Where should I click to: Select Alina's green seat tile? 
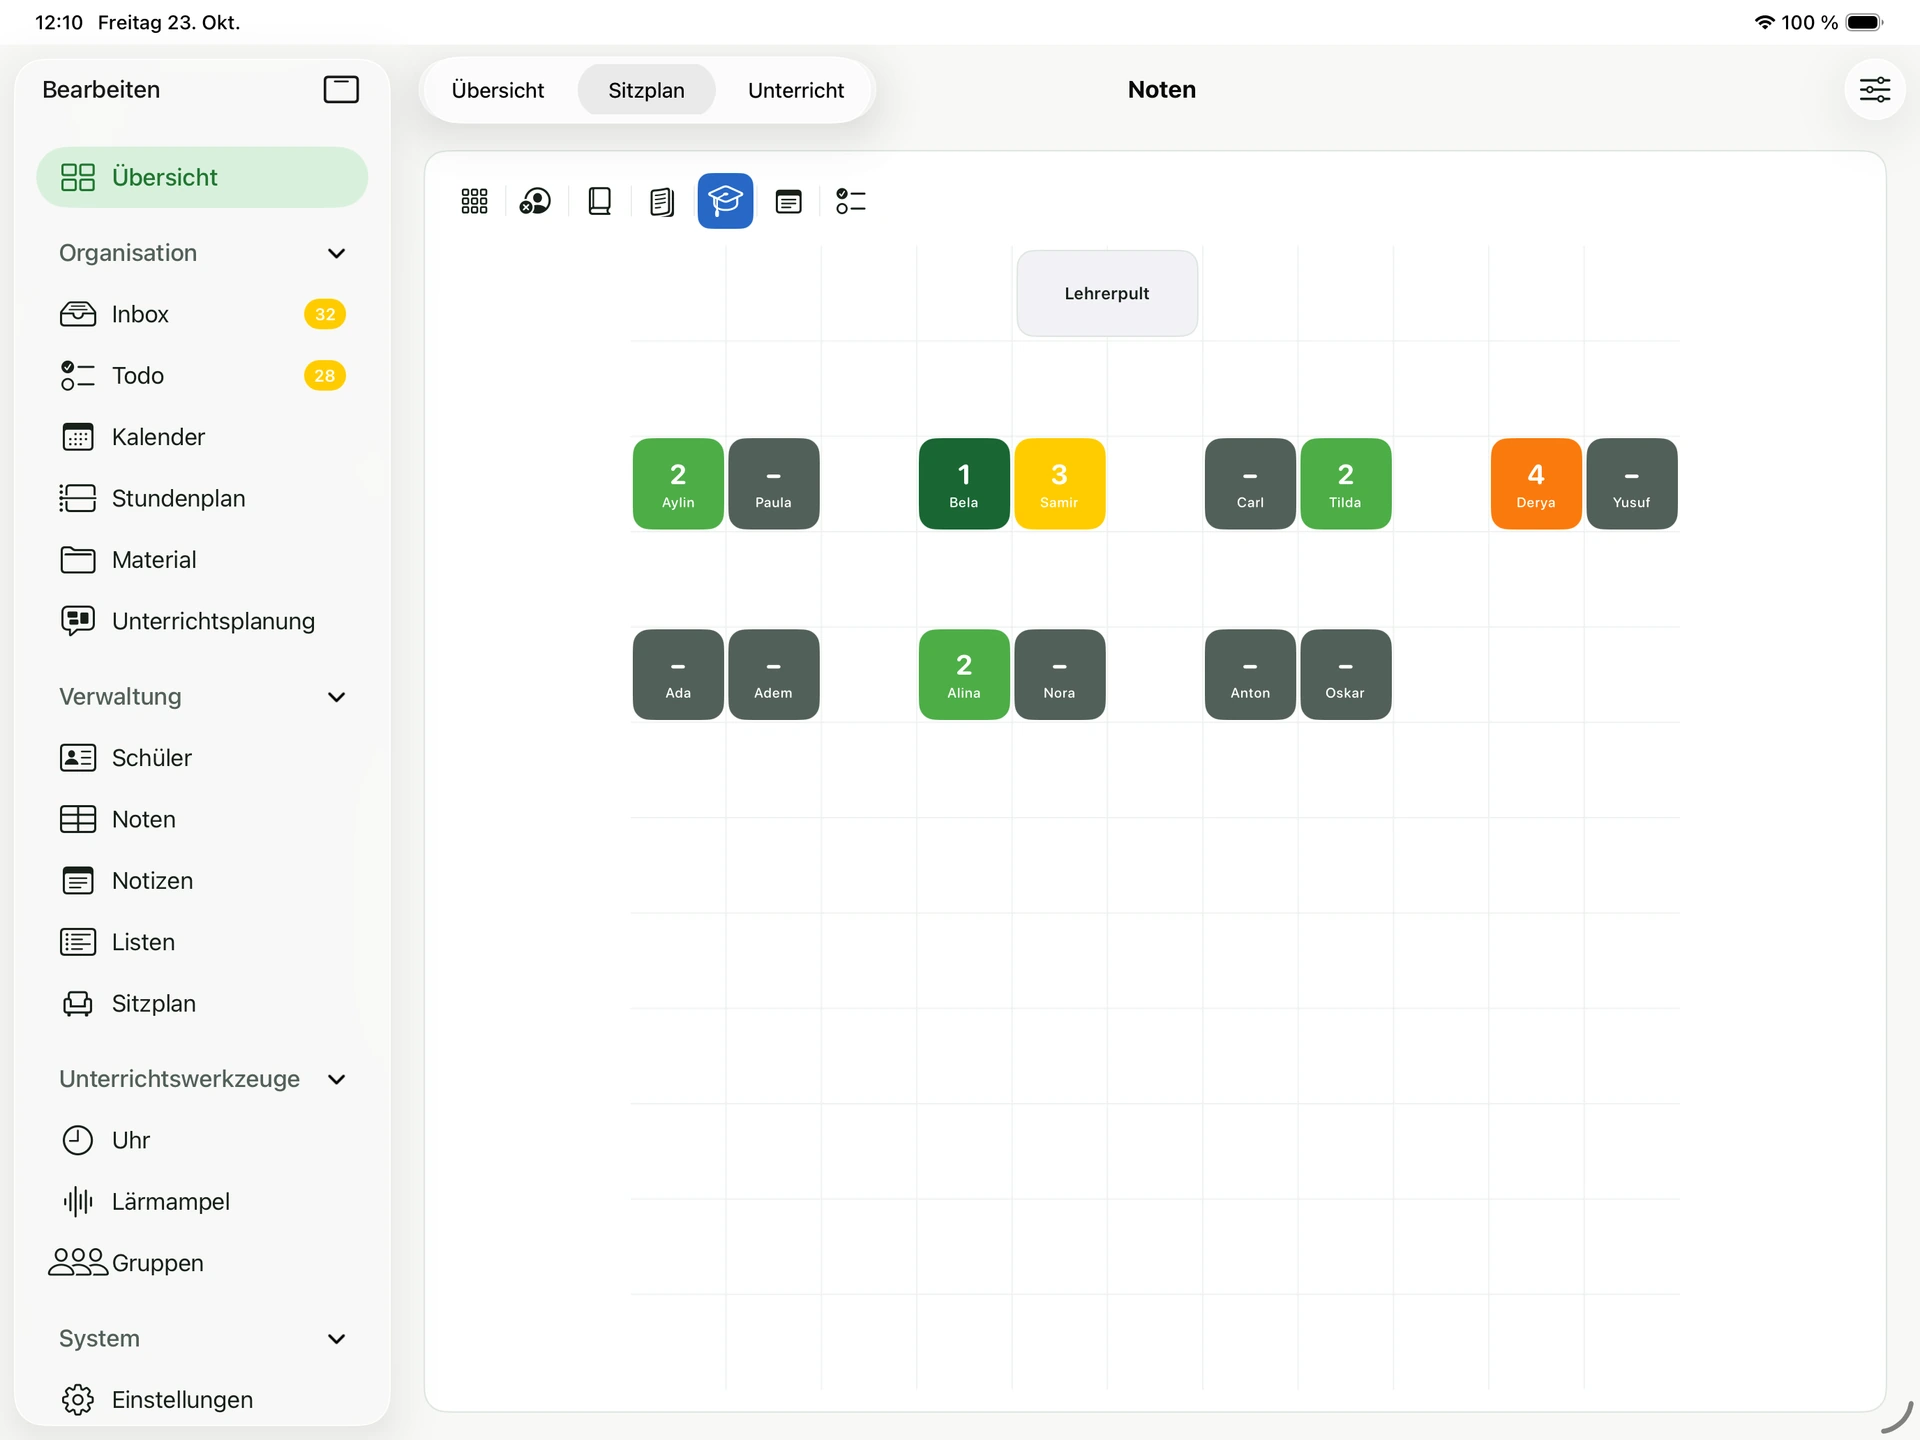click(x=964, y=674)
